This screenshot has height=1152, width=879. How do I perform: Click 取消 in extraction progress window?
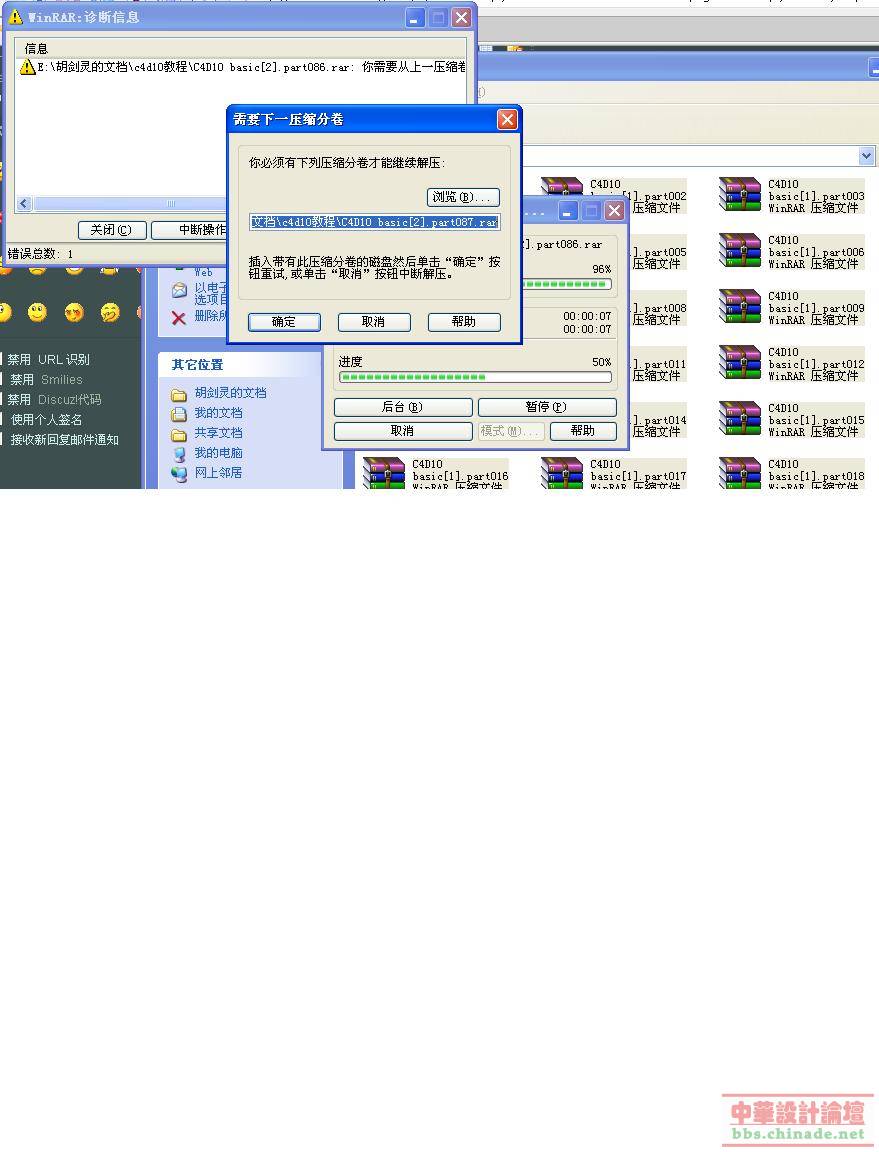pos(403,431)
